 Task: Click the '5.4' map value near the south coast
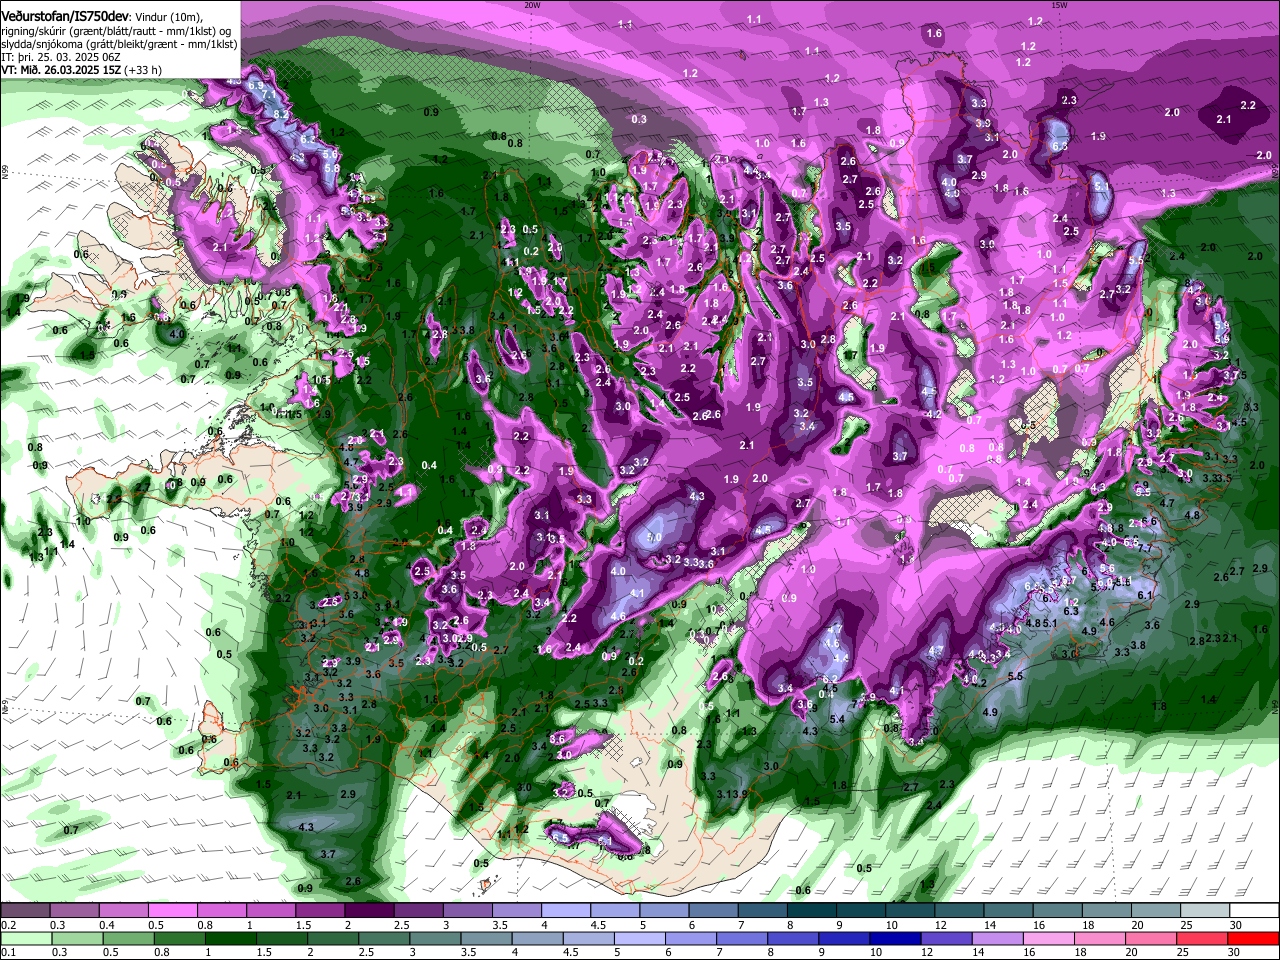point(837,719)
